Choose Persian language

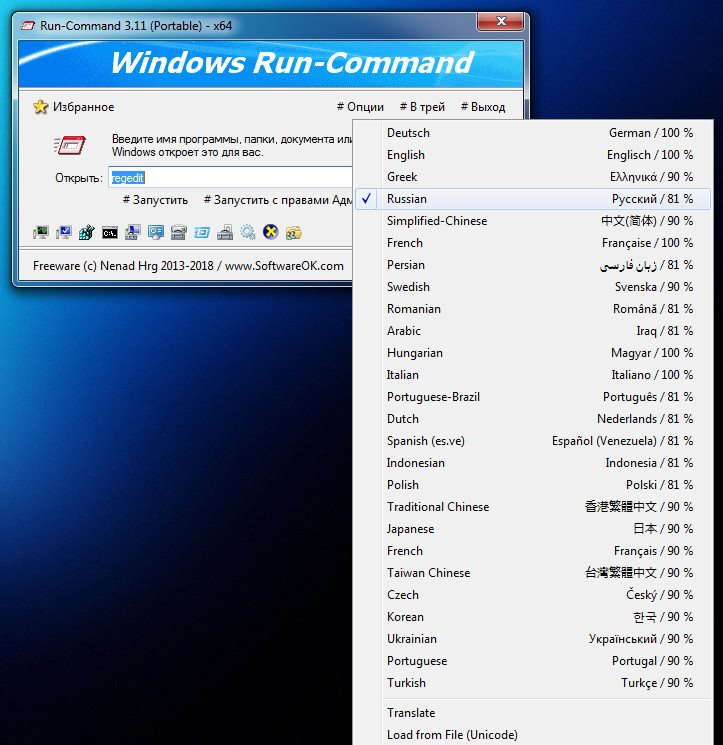point(533,265)
